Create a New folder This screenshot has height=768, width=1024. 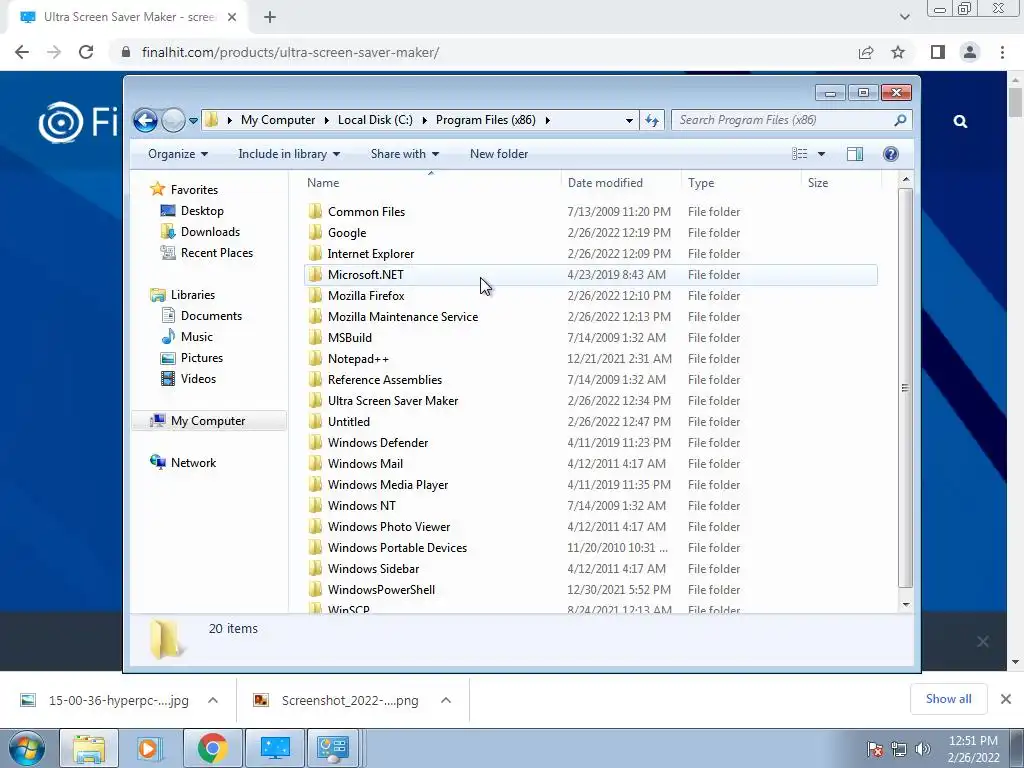tap(499, 154)
